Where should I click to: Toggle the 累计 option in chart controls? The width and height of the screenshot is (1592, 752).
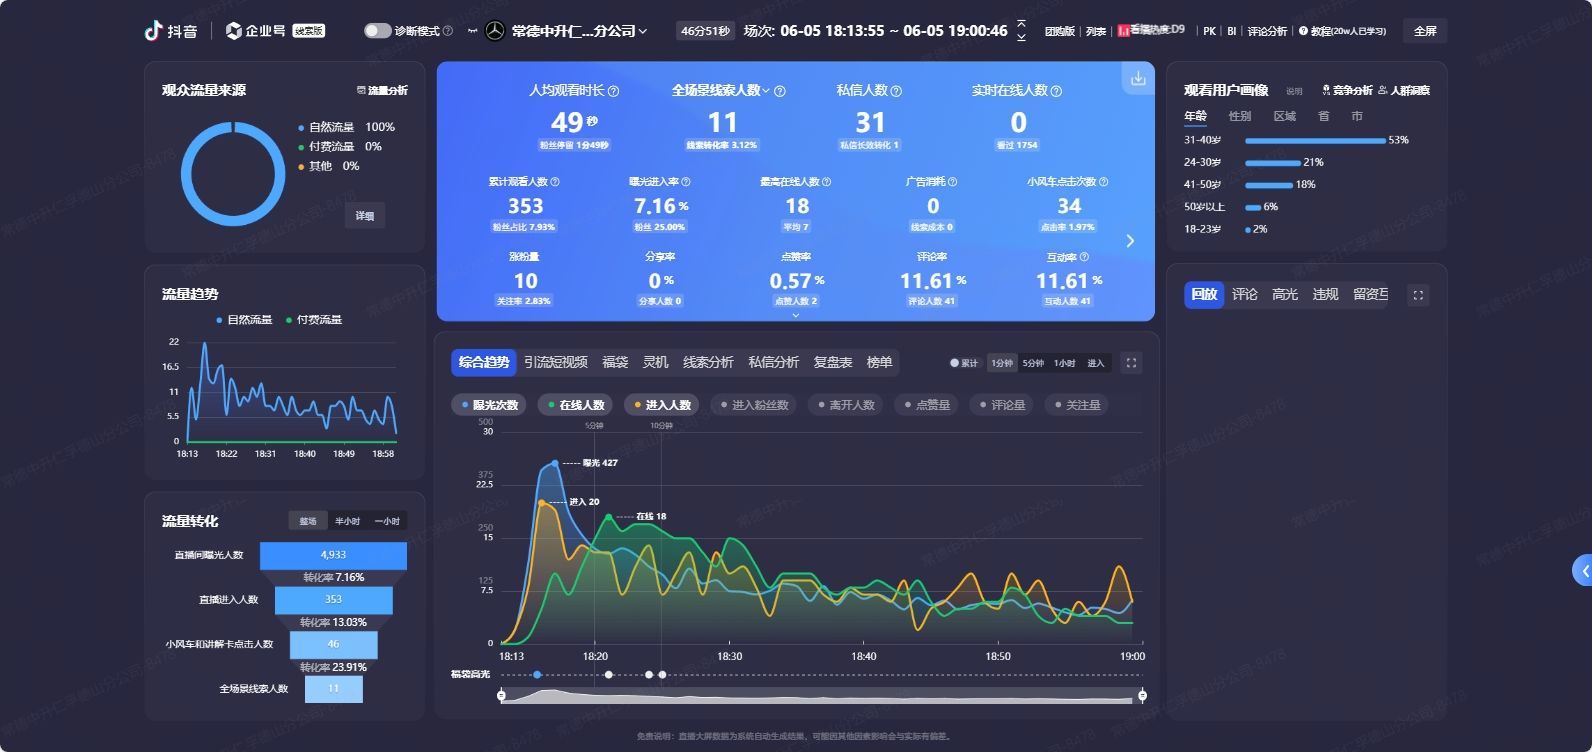click(x=964, y=363)
